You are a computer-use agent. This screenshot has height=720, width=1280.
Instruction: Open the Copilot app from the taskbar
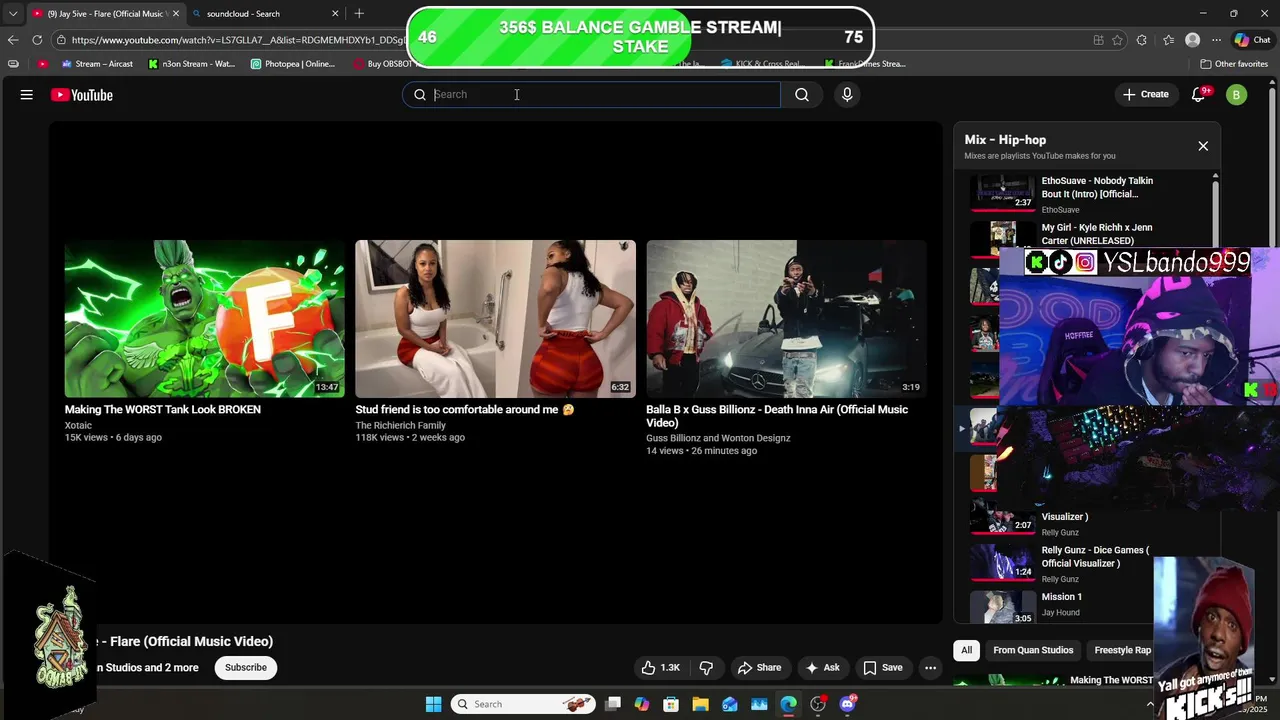click(642, 704)
